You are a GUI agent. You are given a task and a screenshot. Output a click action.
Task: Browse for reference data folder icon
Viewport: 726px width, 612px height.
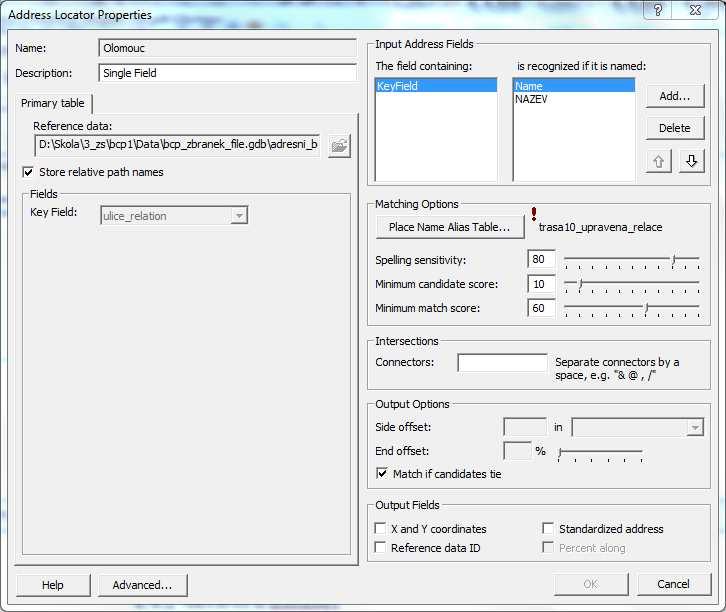339,146
